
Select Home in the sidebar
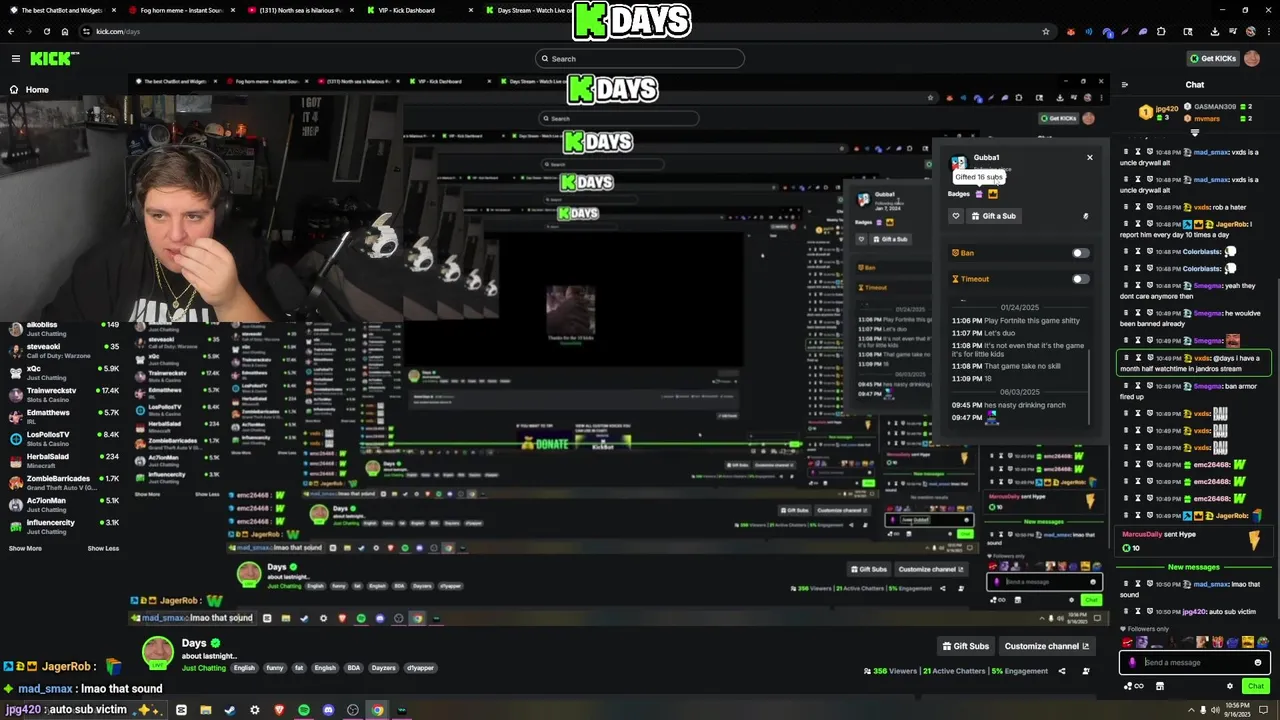(36, 90)
